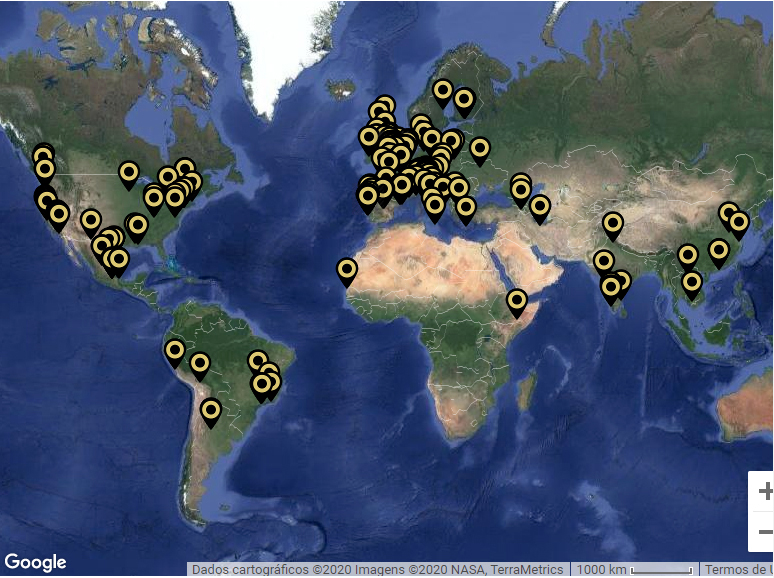Open the marker beside the Caspian Sea
Screen dimensions: 774x578
540,209
